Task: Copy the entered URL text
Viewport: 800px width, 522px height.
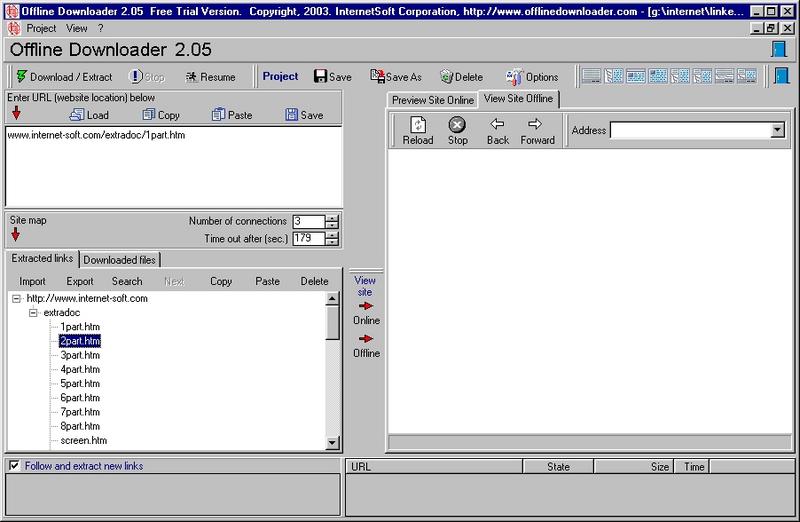Action: pos(161,115)
